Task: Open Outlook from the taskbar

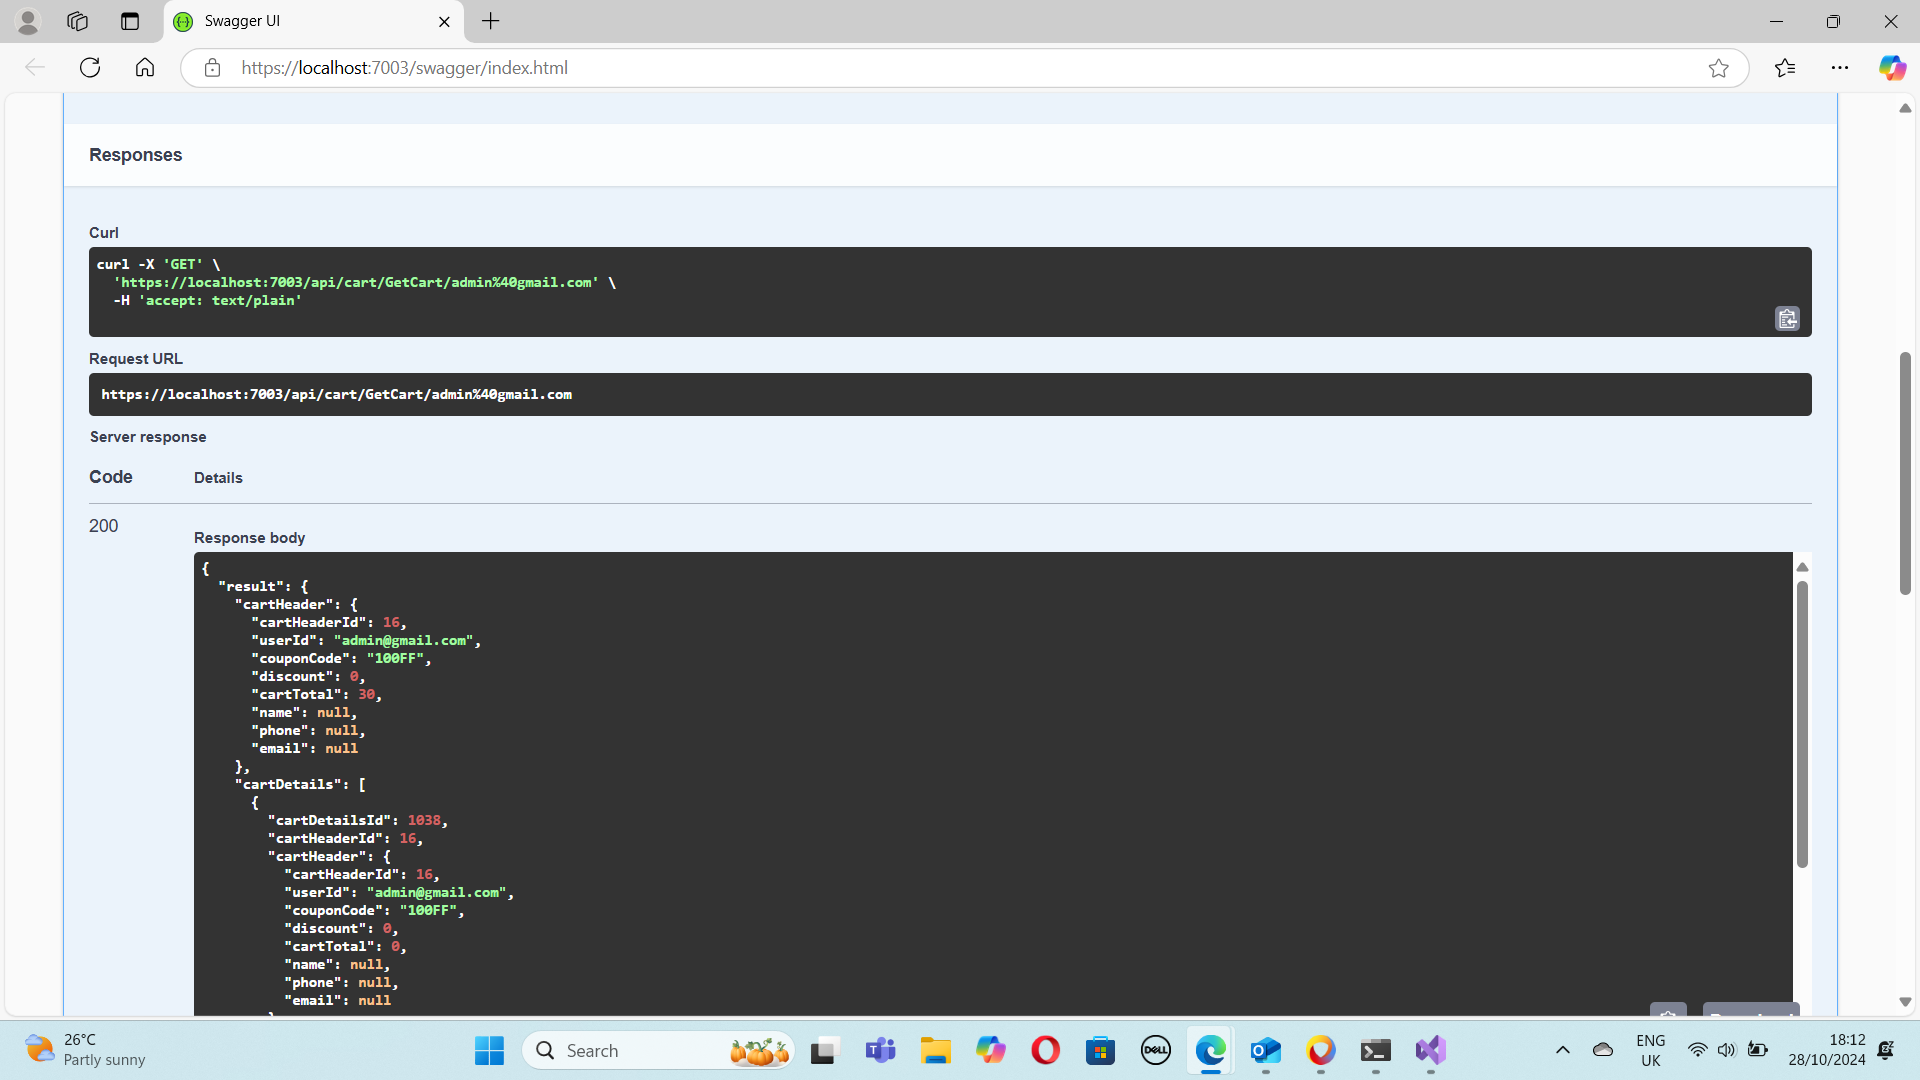Action: (x=1266, y=1050)
